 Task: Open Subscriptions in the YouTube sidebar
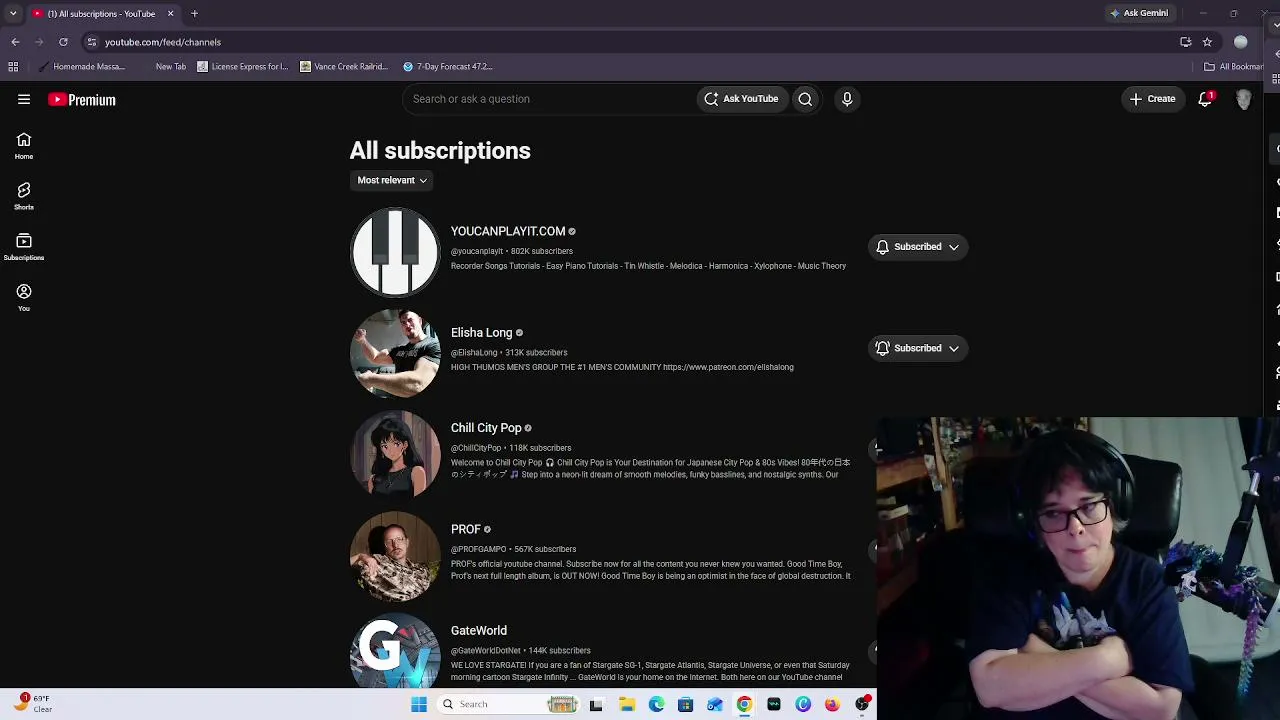tap(24, 247)
